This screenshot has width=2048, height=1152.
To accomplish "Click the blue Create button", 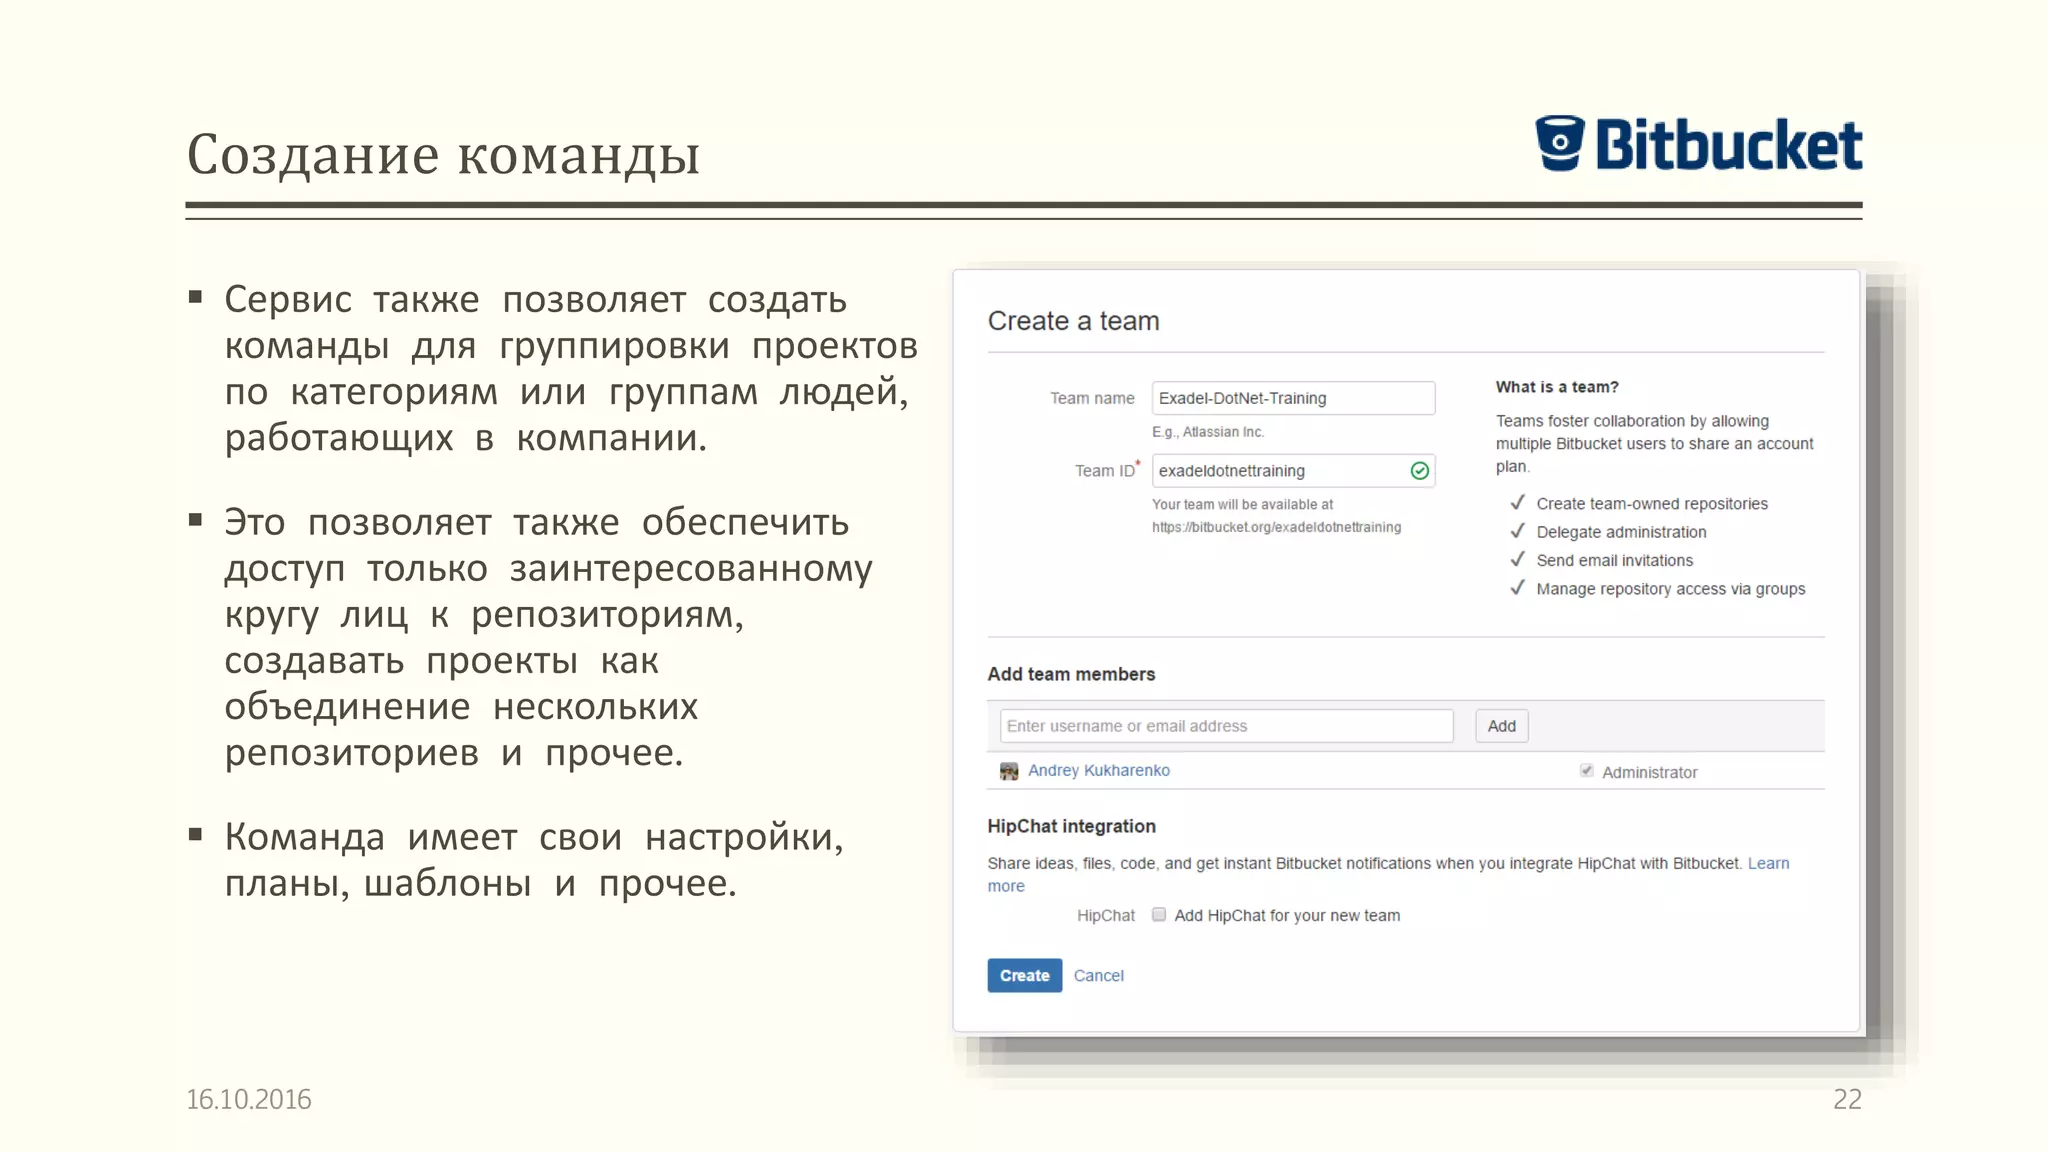I will click(1024, 975).
